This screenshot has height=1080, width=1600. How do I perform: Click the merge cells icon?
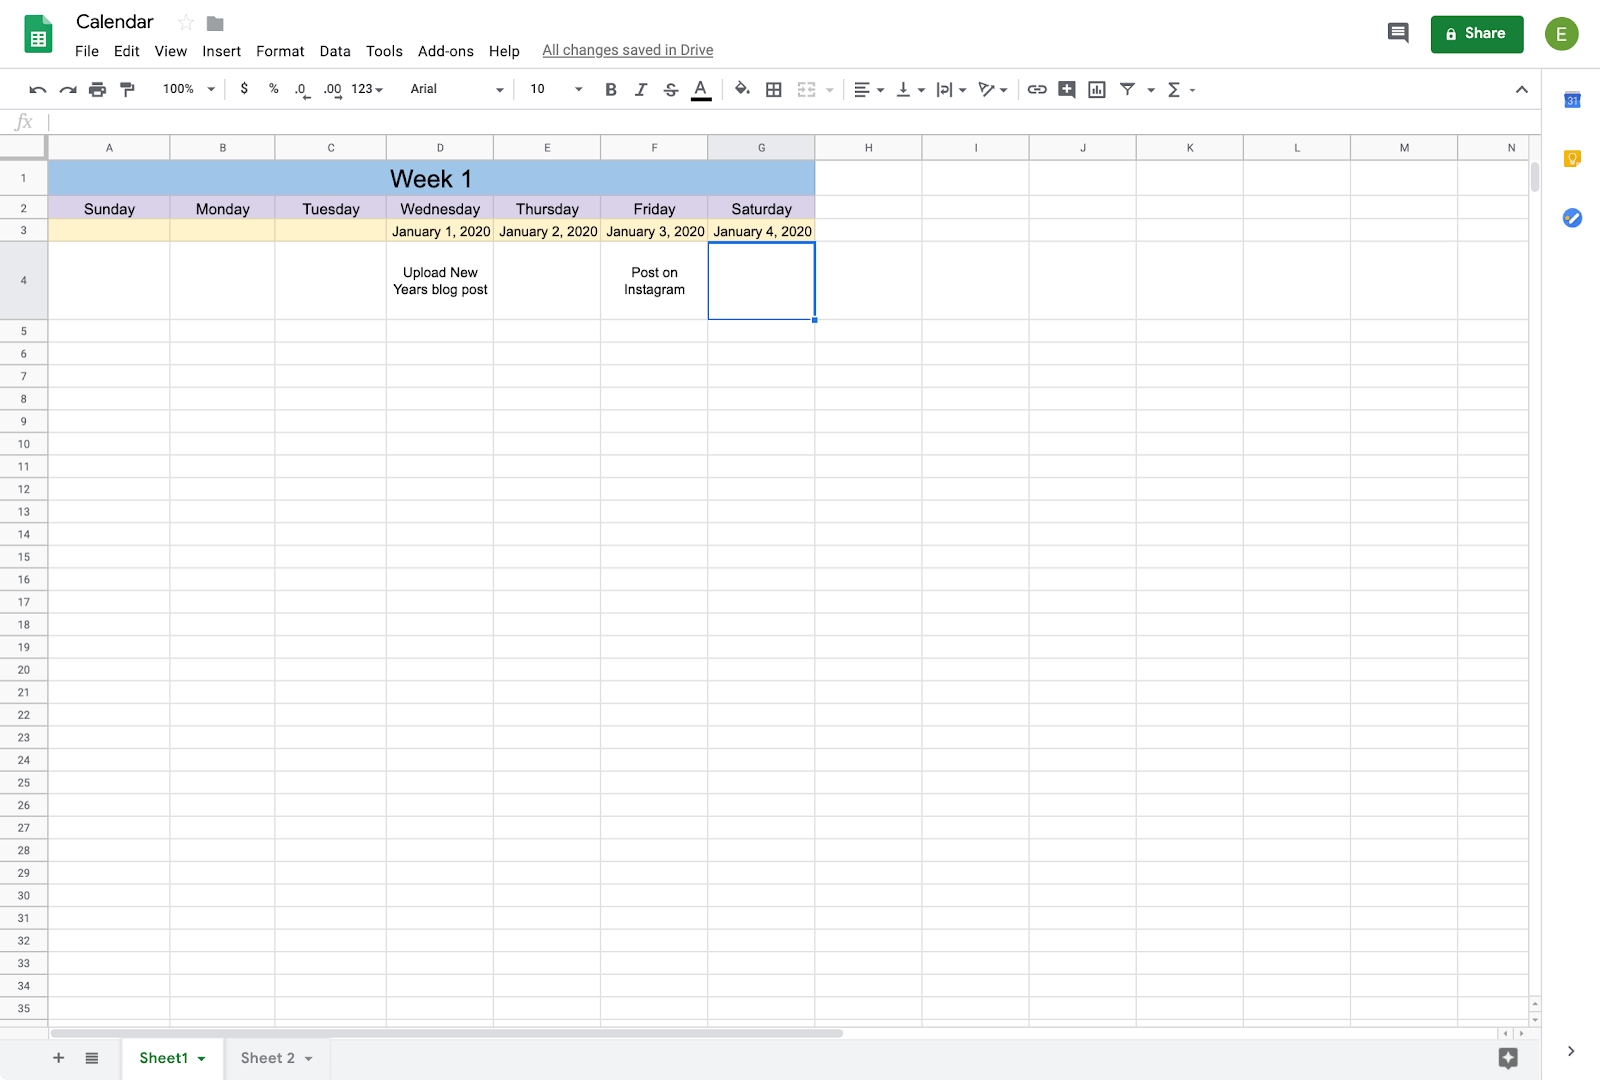pyautogui.click(x=806, y=90)
